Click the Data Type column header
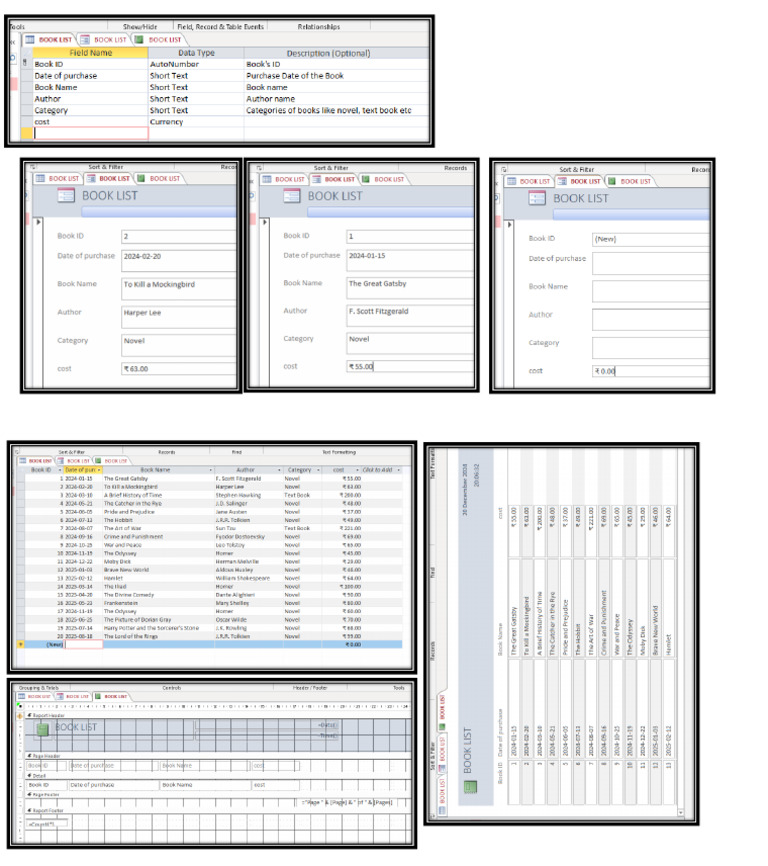768x866 pixels. (196, 53)
